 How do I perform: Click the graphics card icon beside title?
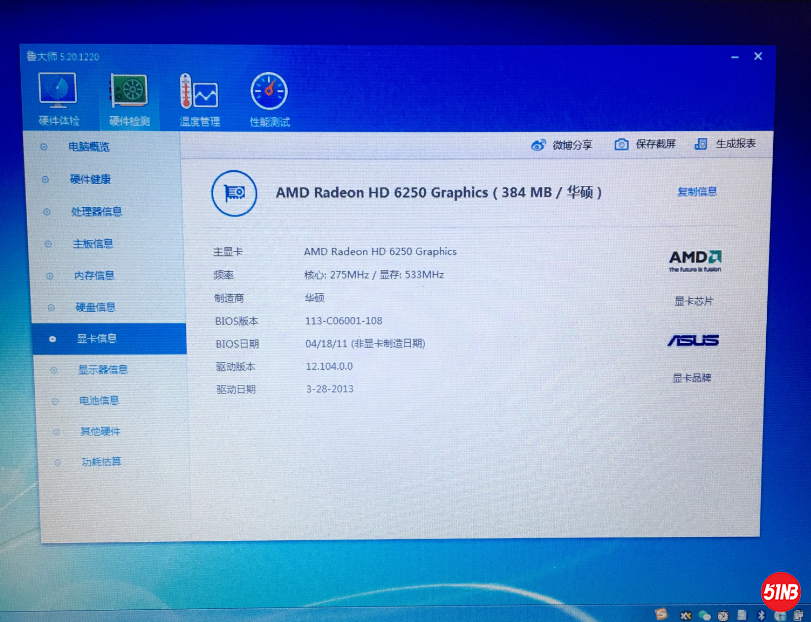tap(235, 193)
